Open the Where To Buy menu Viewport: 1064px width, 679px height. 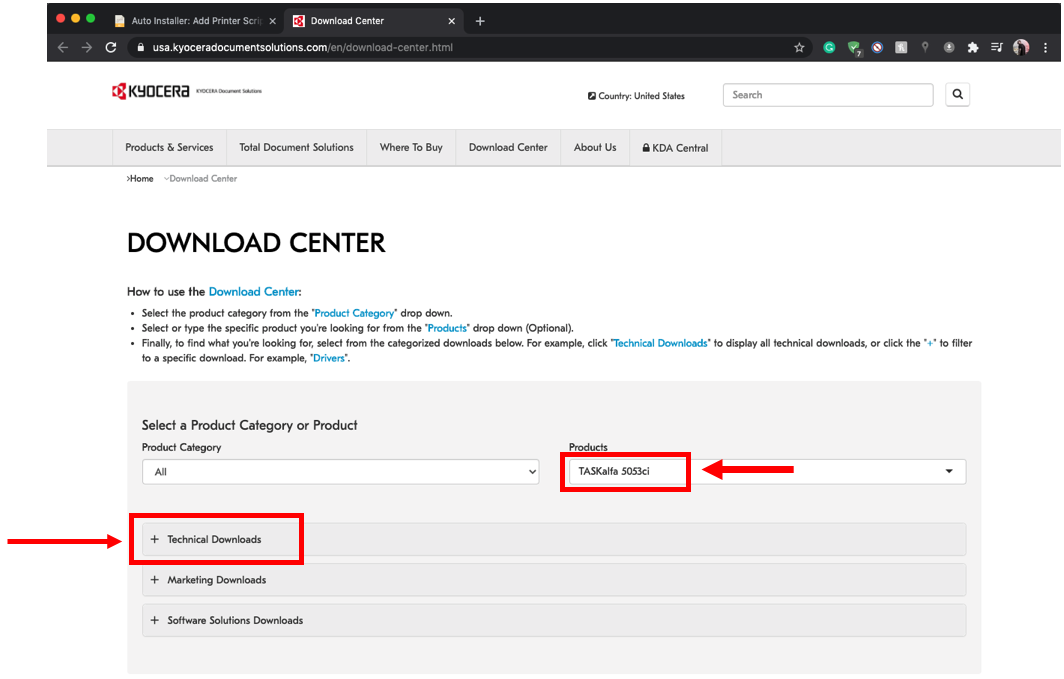(x=411, y=148)
